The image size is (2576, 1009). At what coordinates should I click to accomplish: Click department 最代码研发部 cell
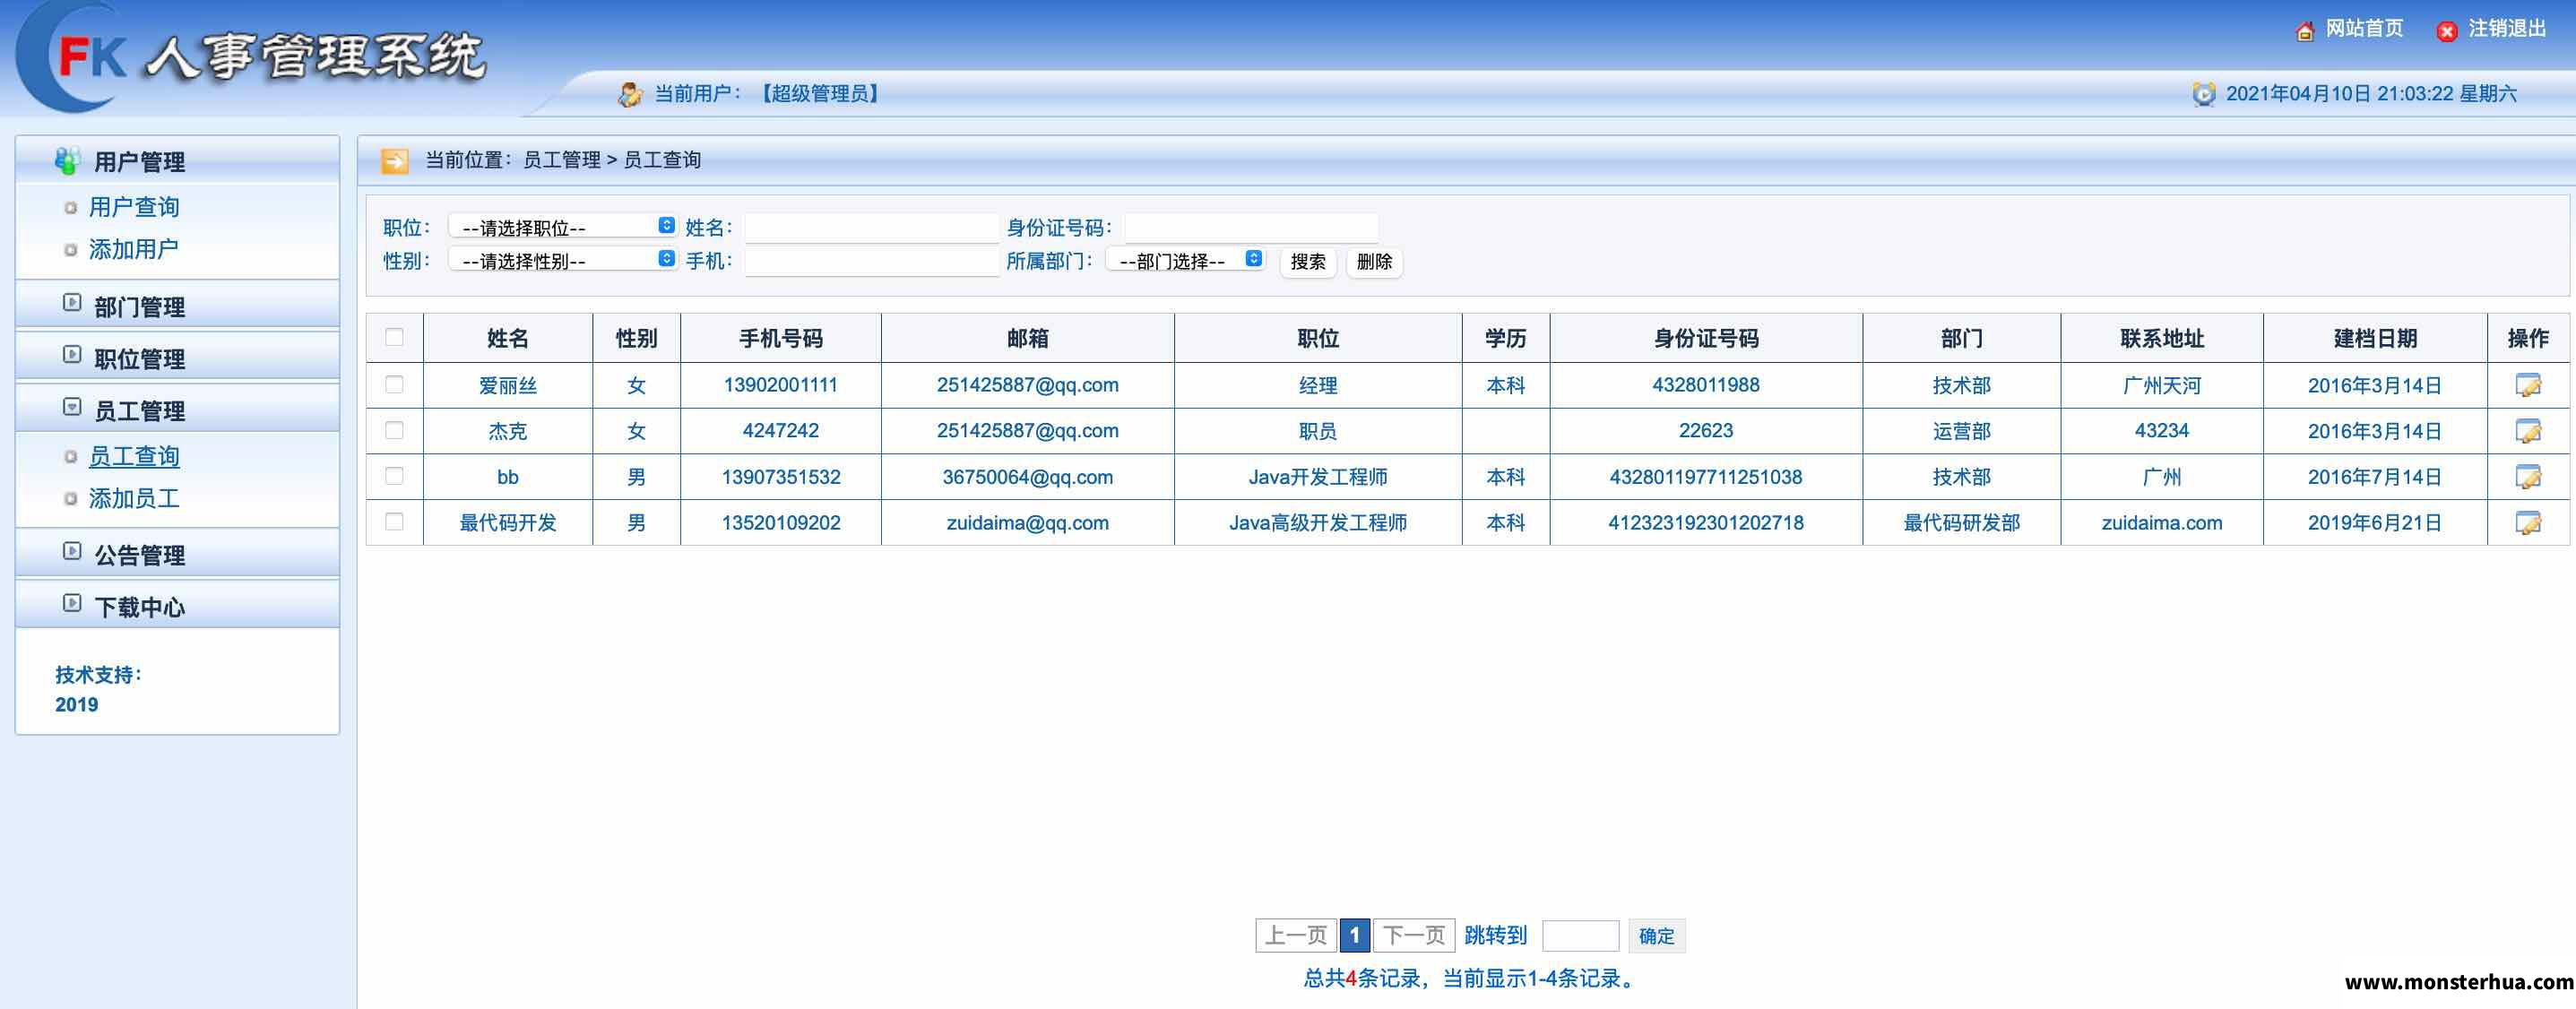click(1961, 523)
